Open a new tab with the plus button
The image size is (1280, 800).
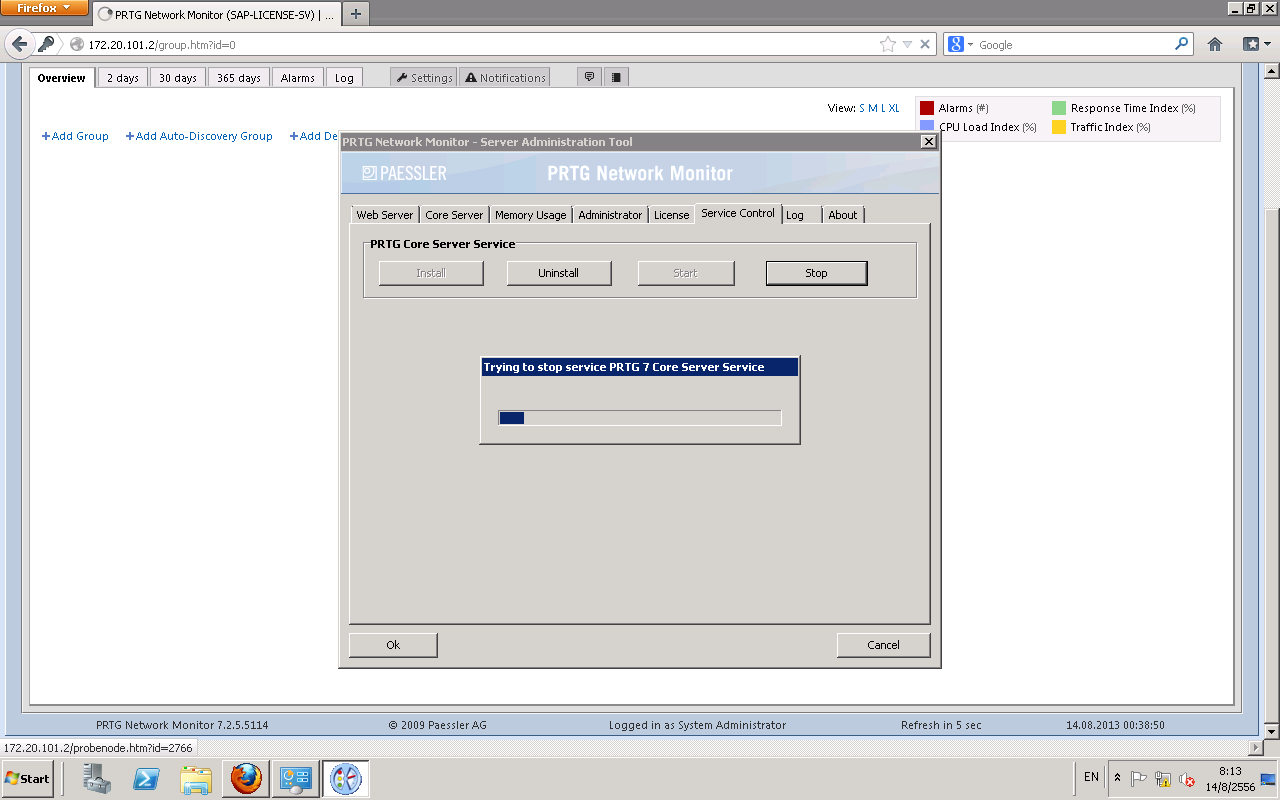click(x=356, y=14)
